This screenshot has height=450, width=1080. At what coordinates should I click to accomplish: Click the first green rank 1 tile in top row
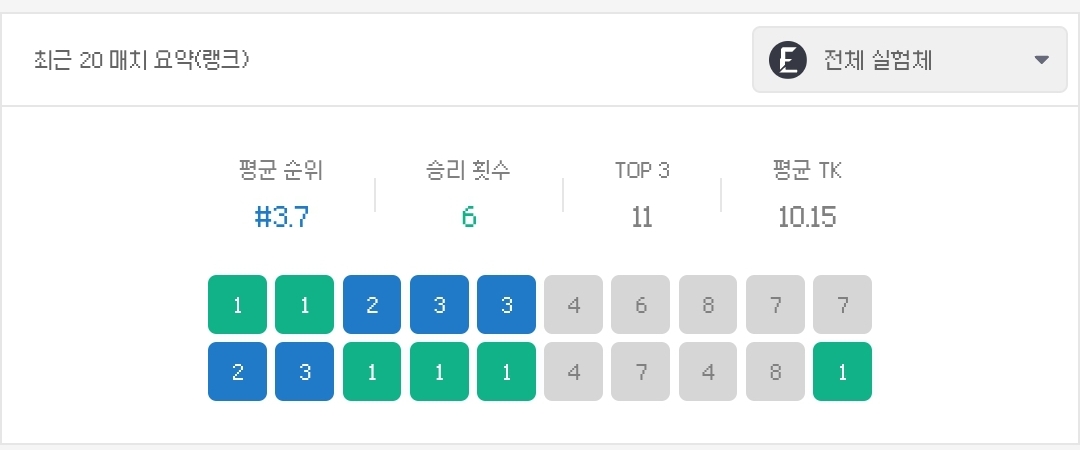237,304
